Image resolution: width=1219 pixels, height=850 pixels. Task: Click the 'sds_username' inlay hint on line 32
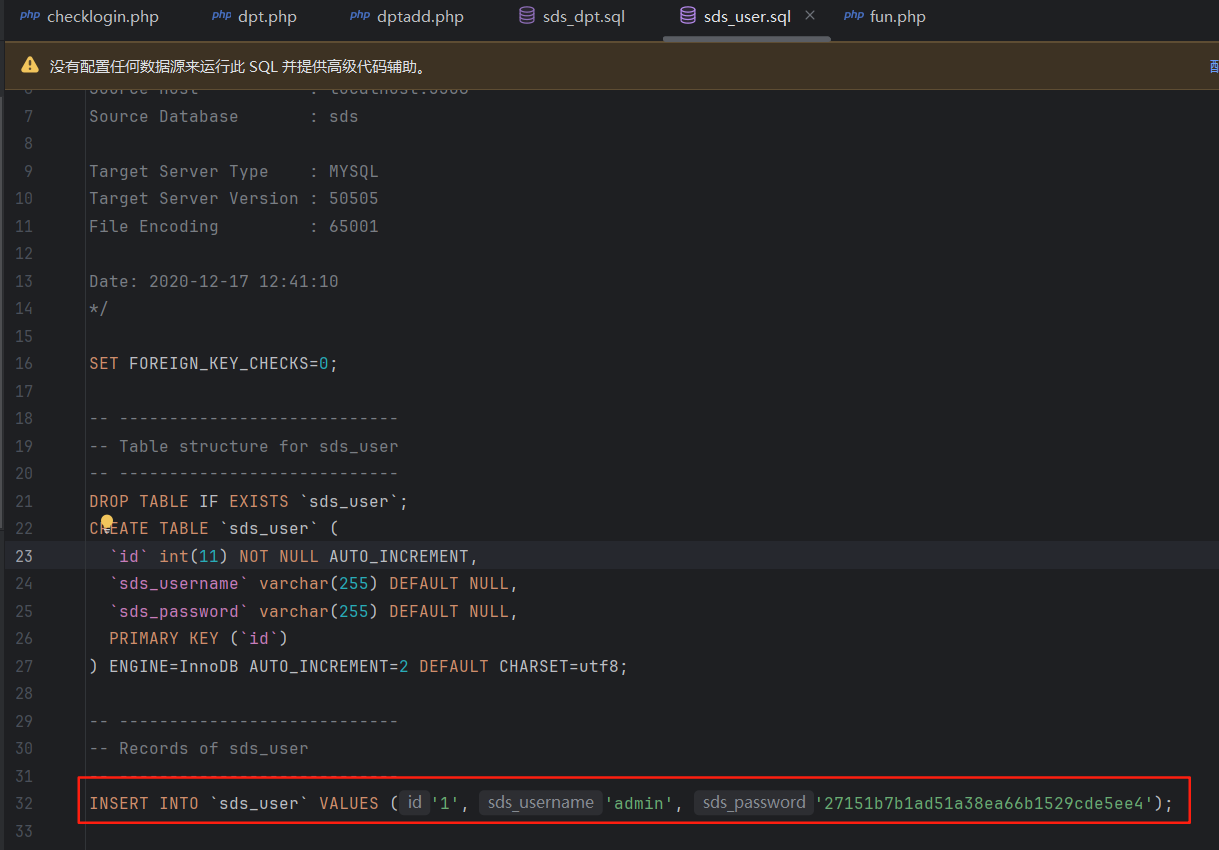(541, 802)
